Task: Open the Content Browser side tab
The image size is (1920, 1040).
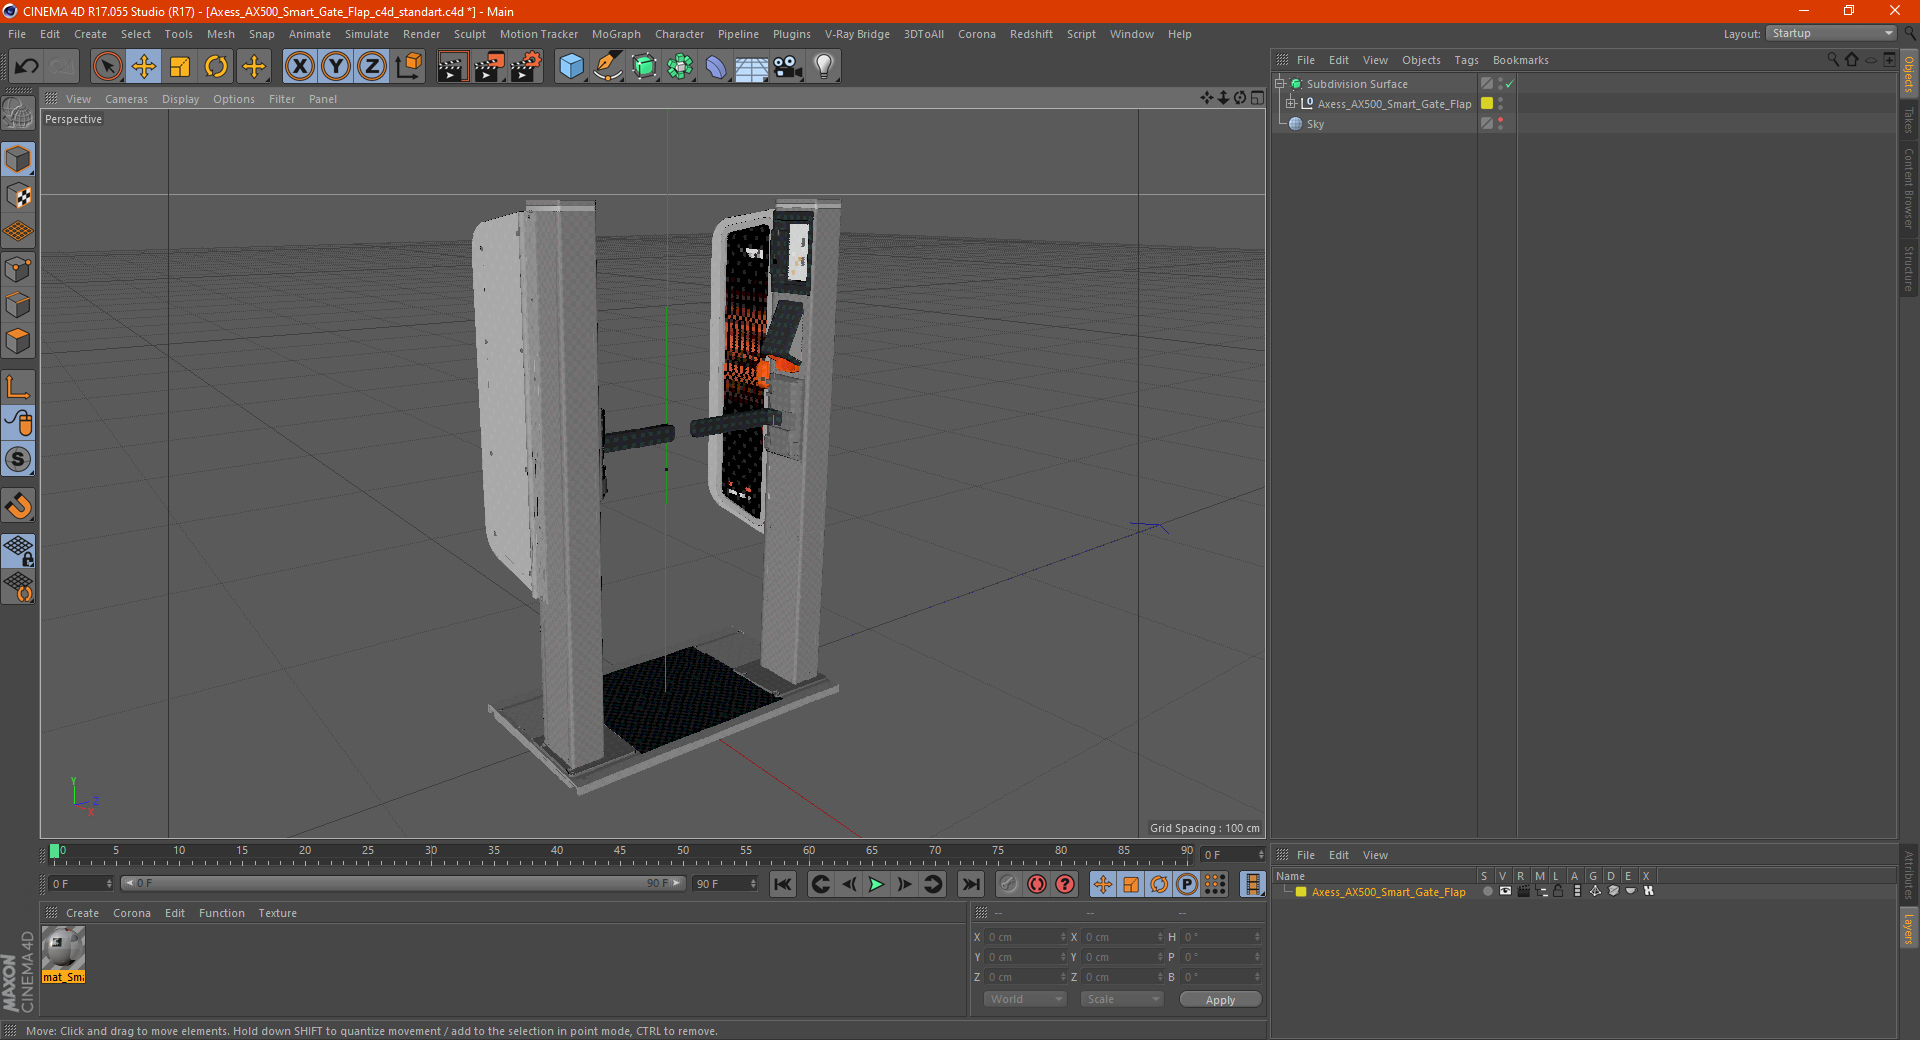Action: pyautogui.click(x=1908, y=188)
